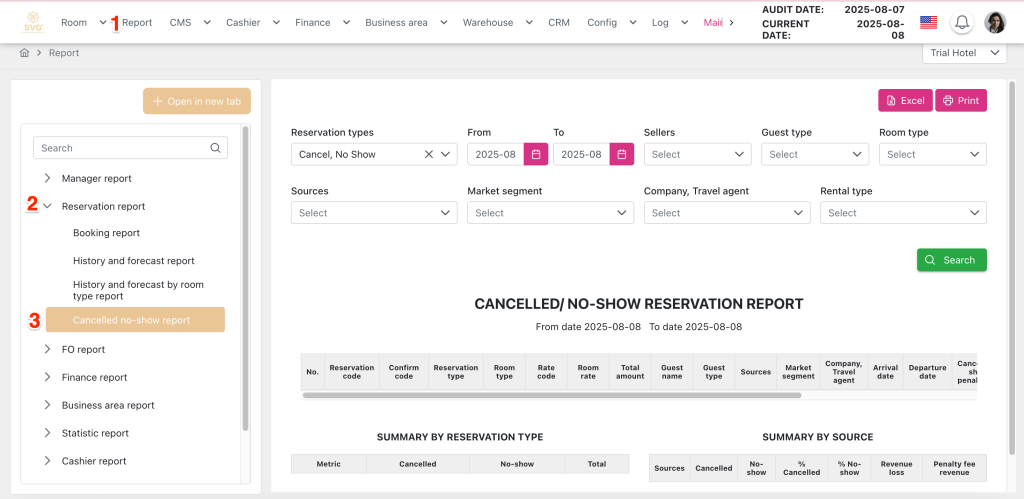Viewport: 1024px width, 499px height.
Task: Clear the Reservation types selection with X
Action: [x=429, y=154]
